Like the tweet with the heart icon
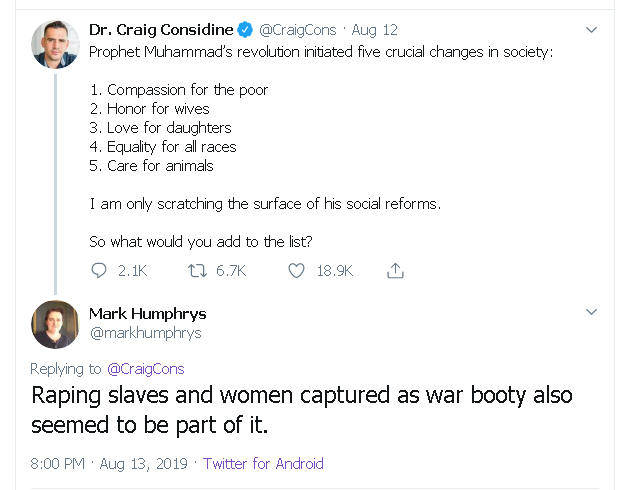Image resolution: width=624 pixels, height=490 pixels. tap(296, 270)
